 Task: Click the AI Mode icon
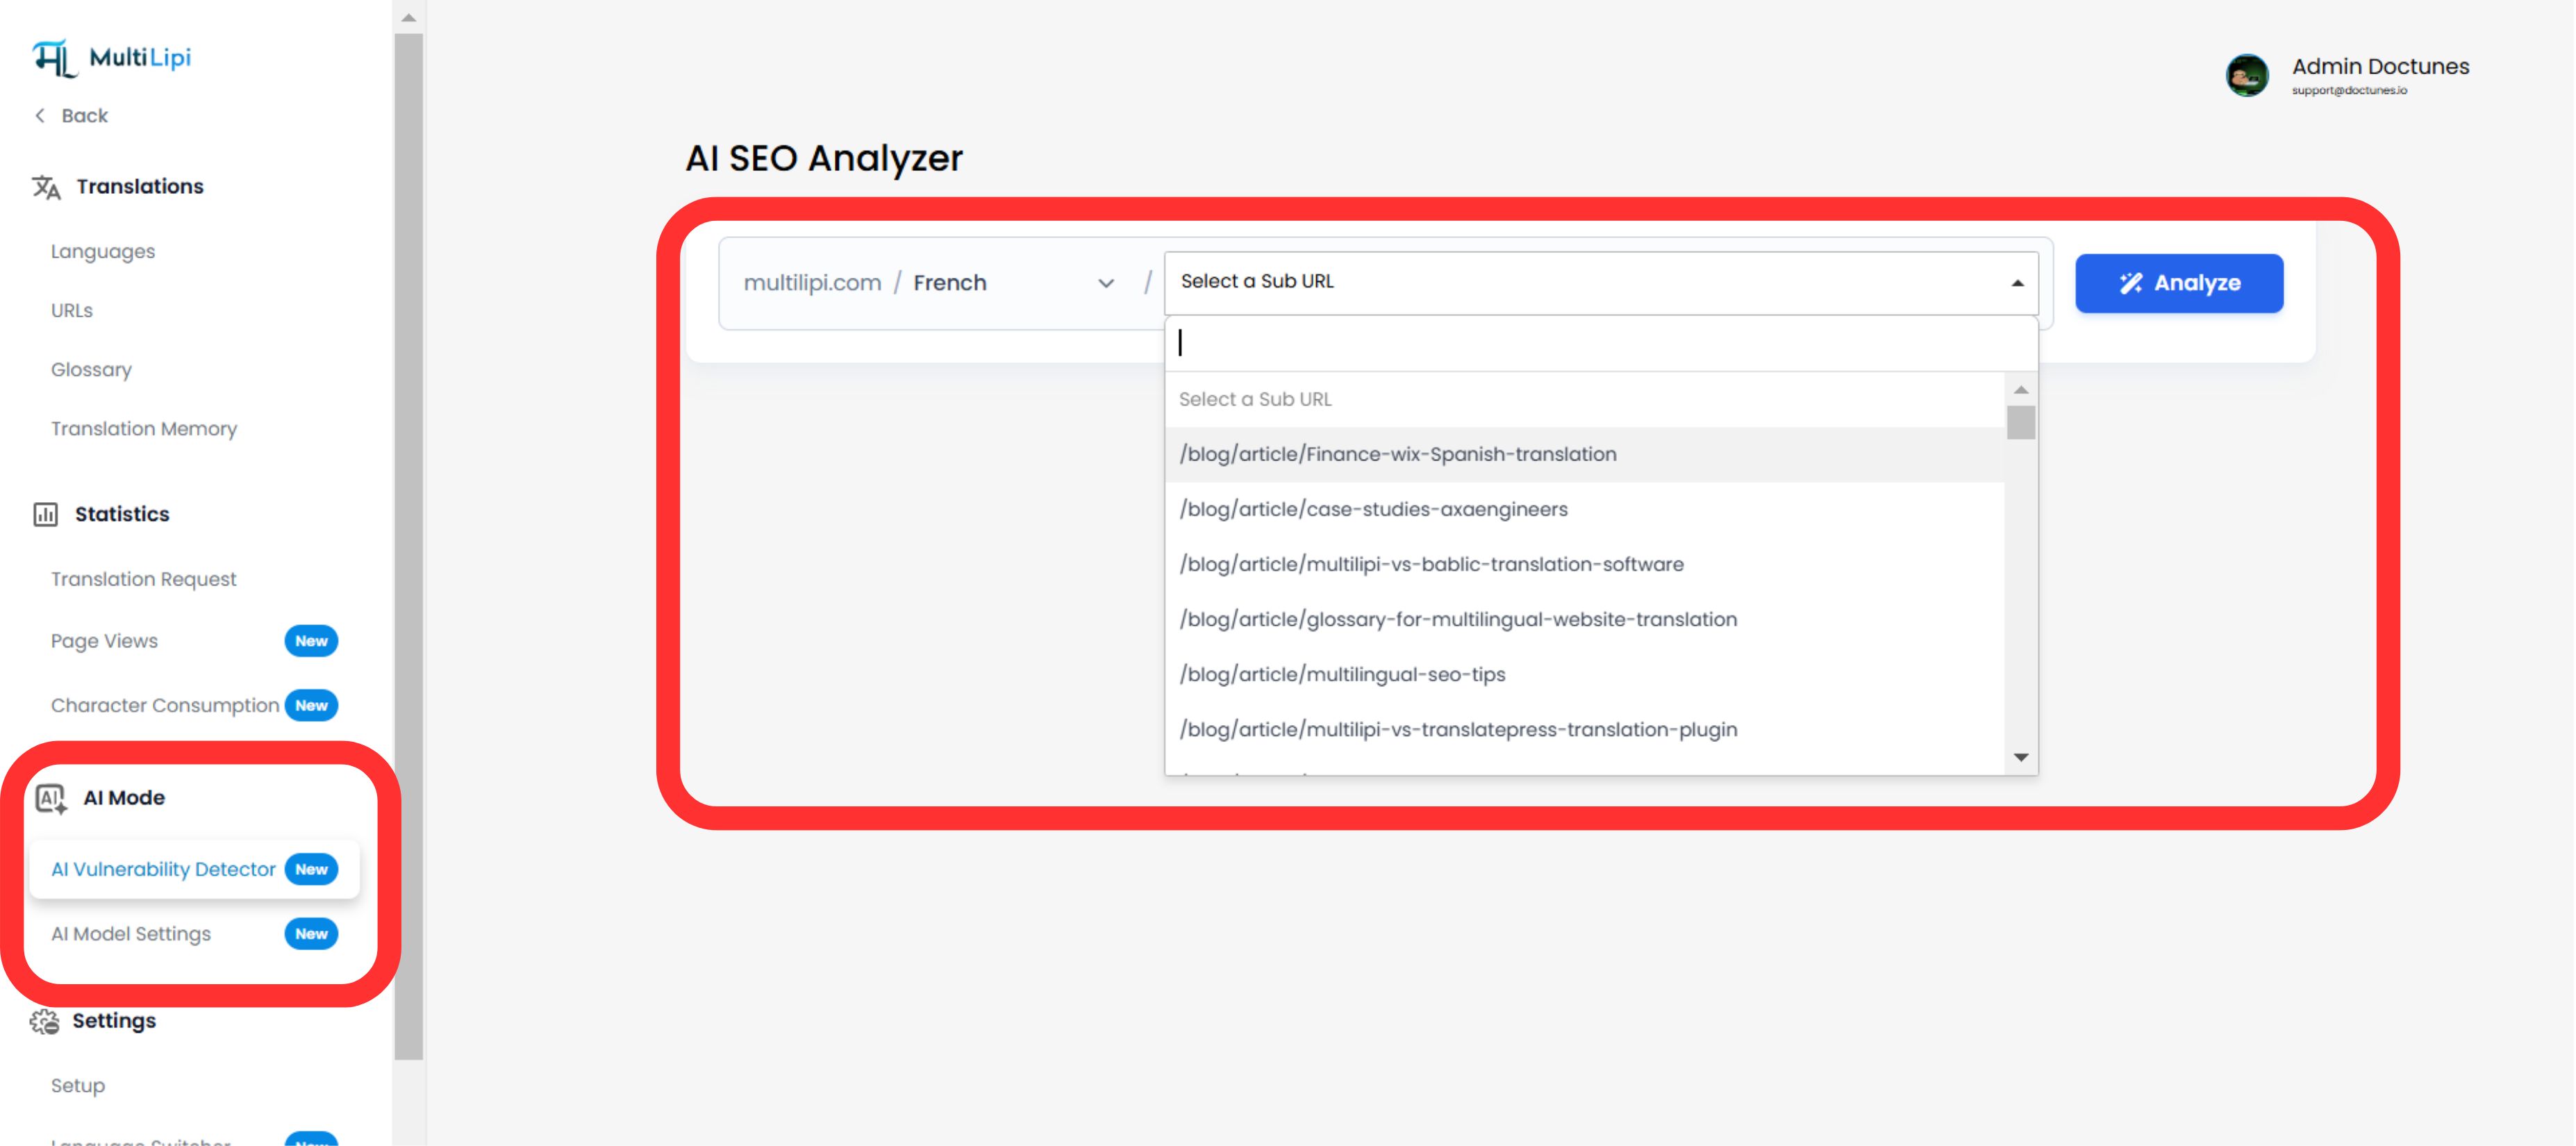51,798
